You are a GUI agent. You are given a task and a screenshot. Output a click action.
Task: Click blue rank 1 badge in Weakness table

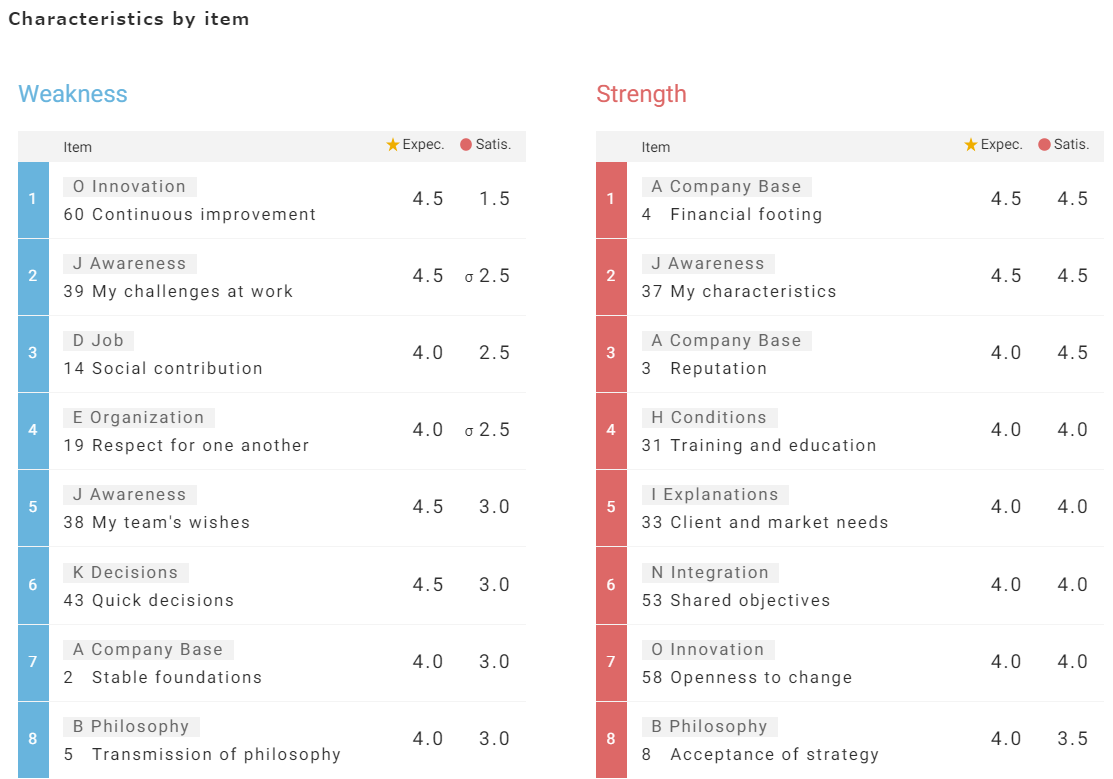click(33, 199)
